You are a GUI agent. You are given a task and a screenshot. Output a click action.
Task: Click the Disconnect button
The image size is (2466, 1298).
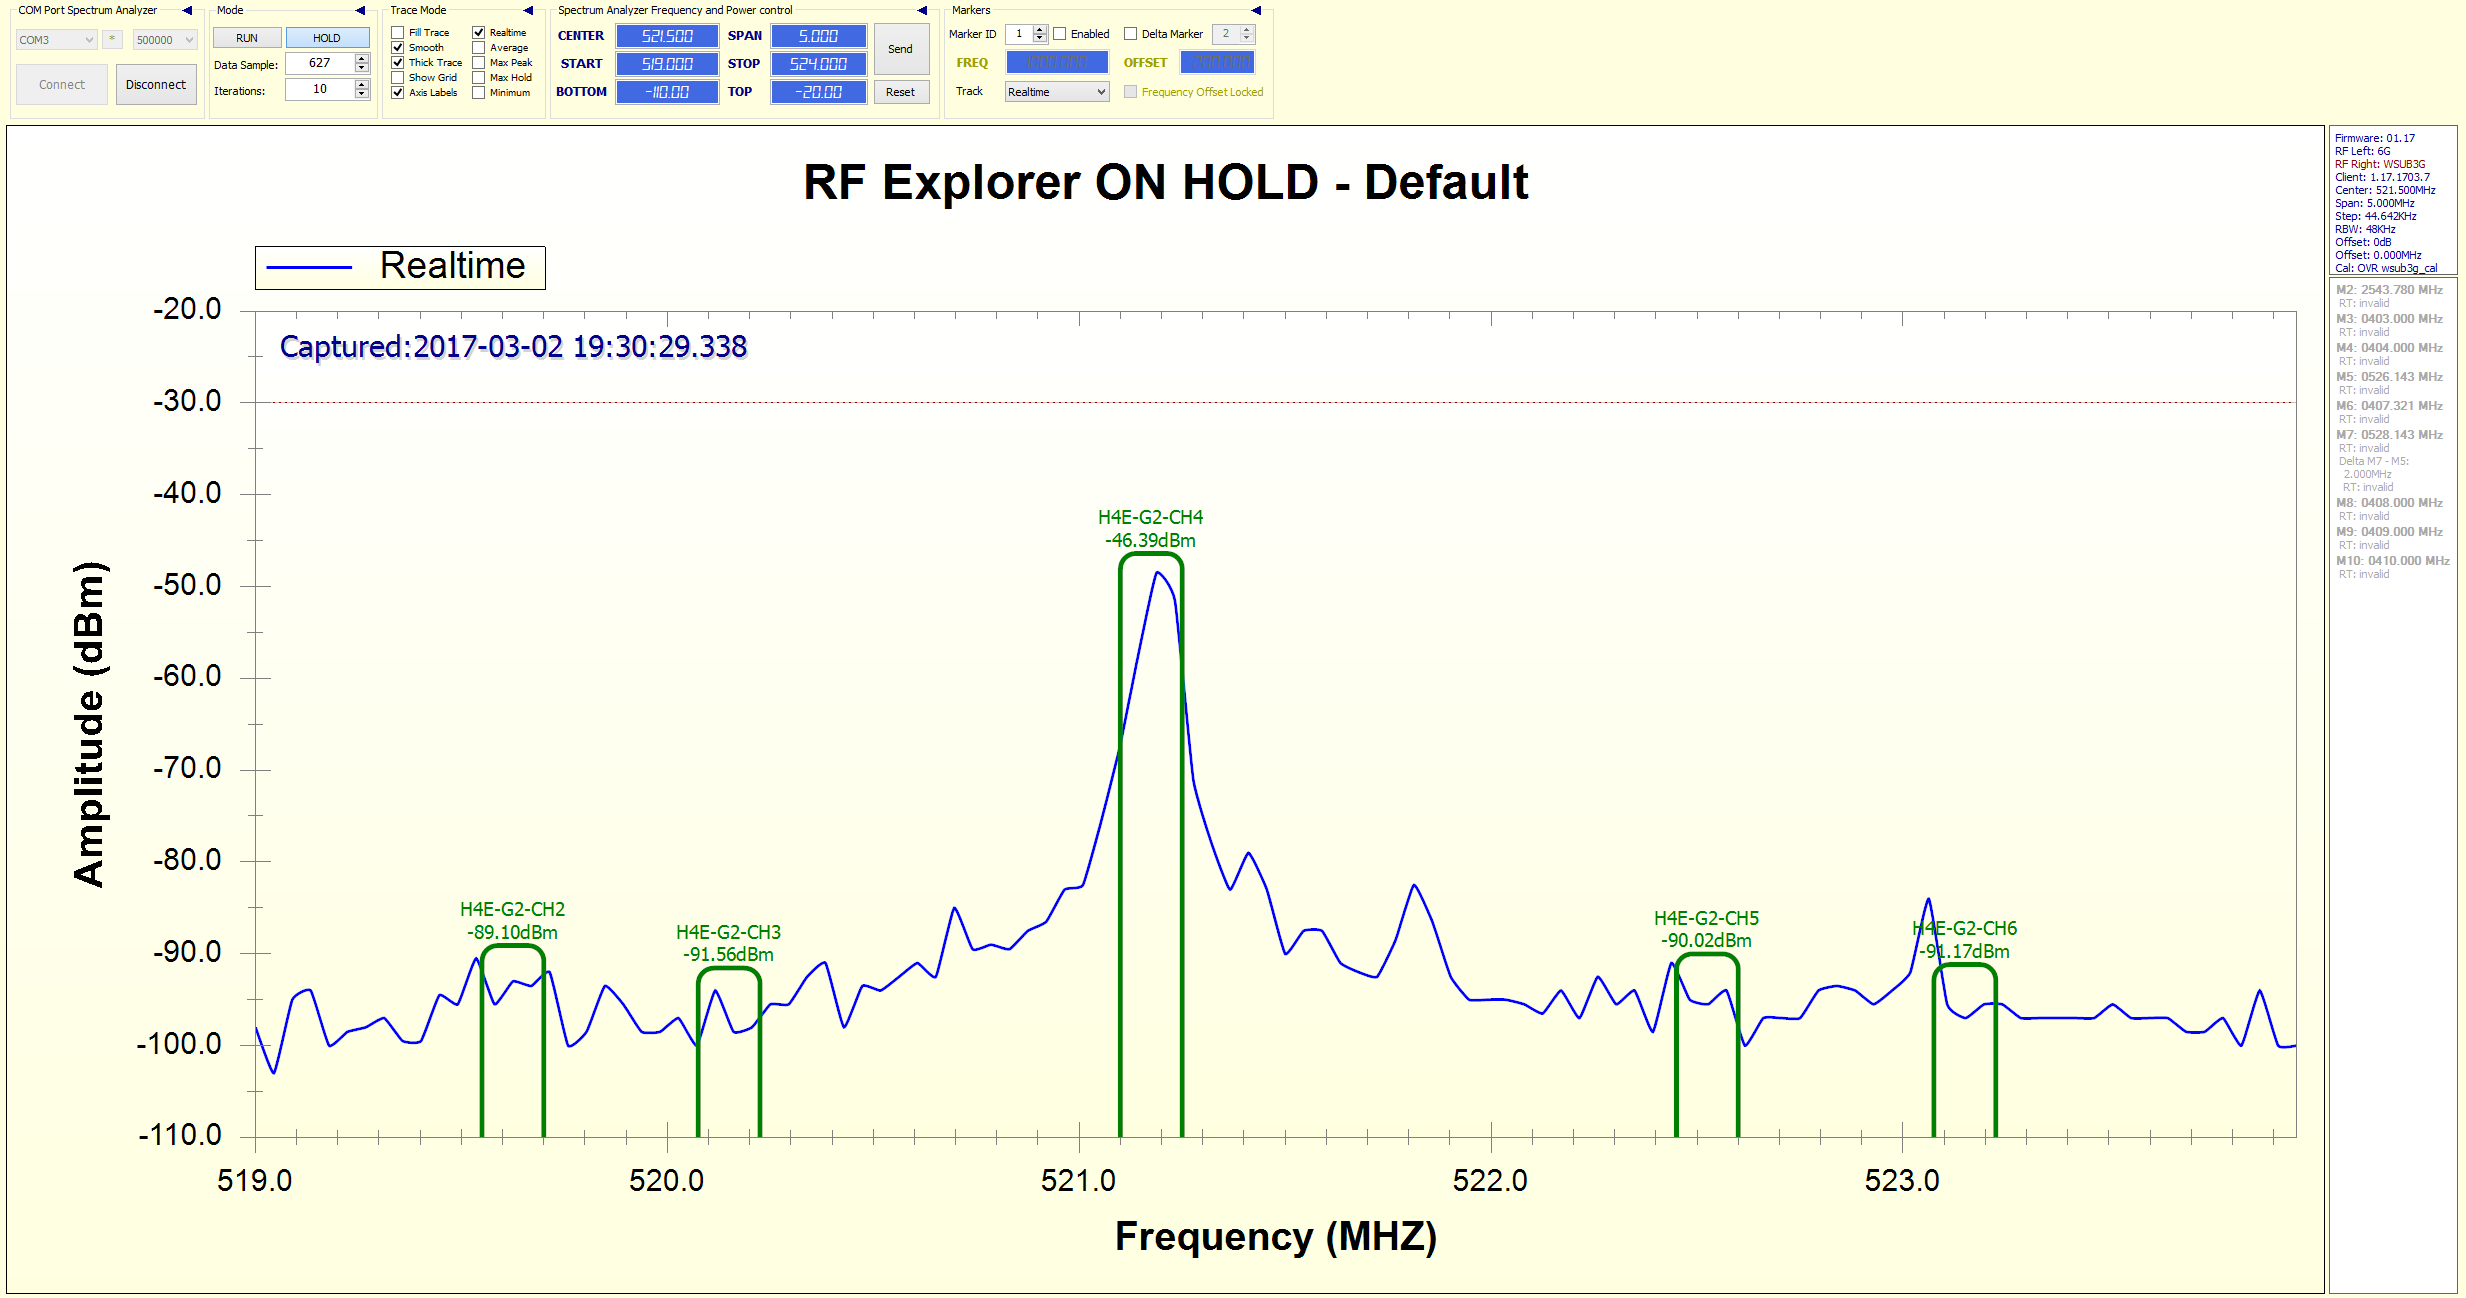[x=156, y=85]
